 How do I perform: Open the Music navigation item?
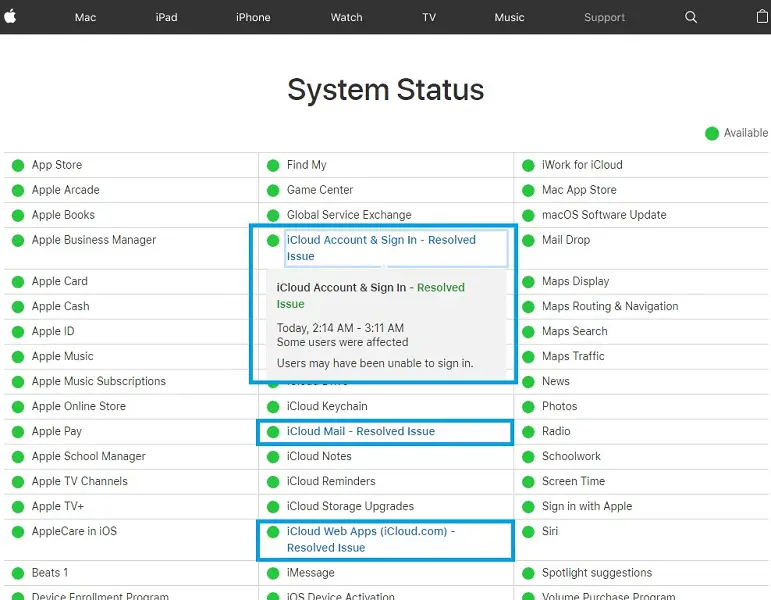(509, 17)
